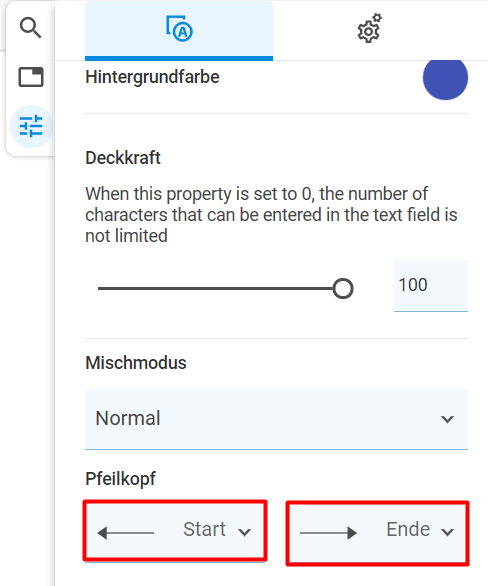Viewport: 488px width, 586px height.
Task: Select the properties sliders sidebar icon
Action: 31,126
